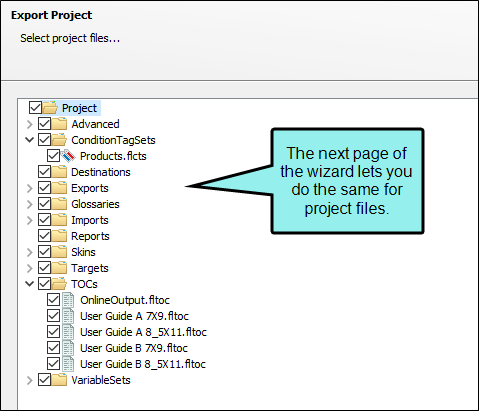Click the Targets folder label

pyautogui.click(x=90, y=268)
